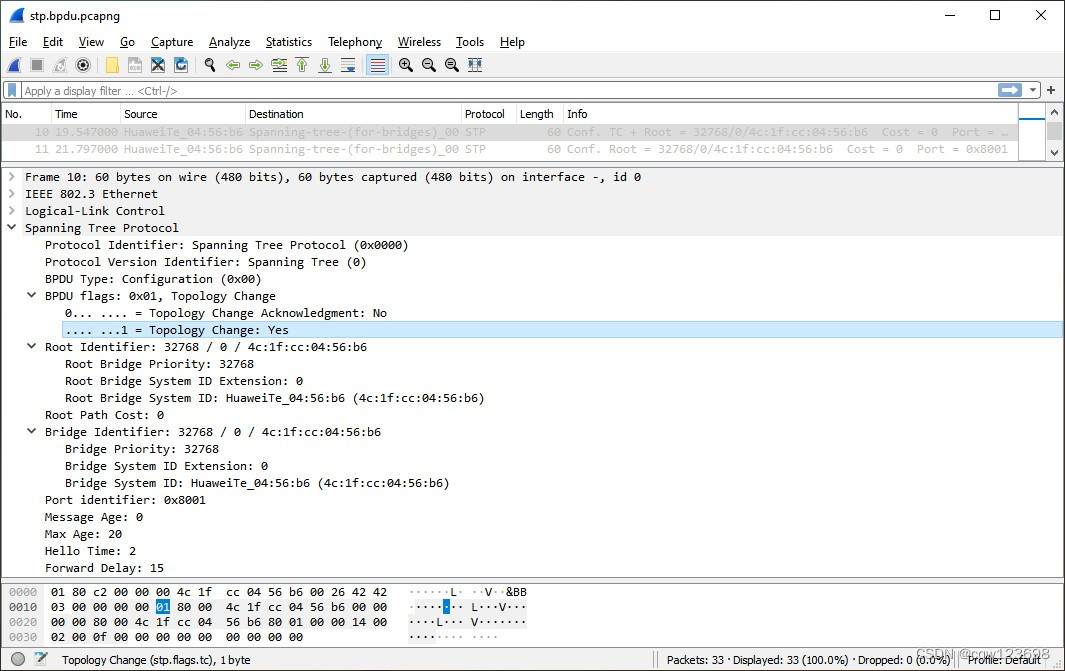Expand the Frame 10 tree node

tap(12, 177)
